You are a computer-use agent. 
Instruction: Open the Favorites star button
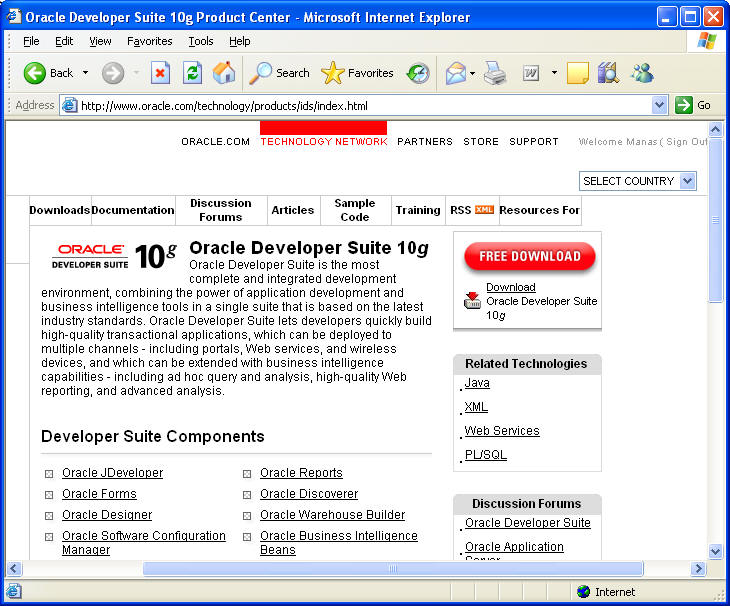click(x=357, y=73)
